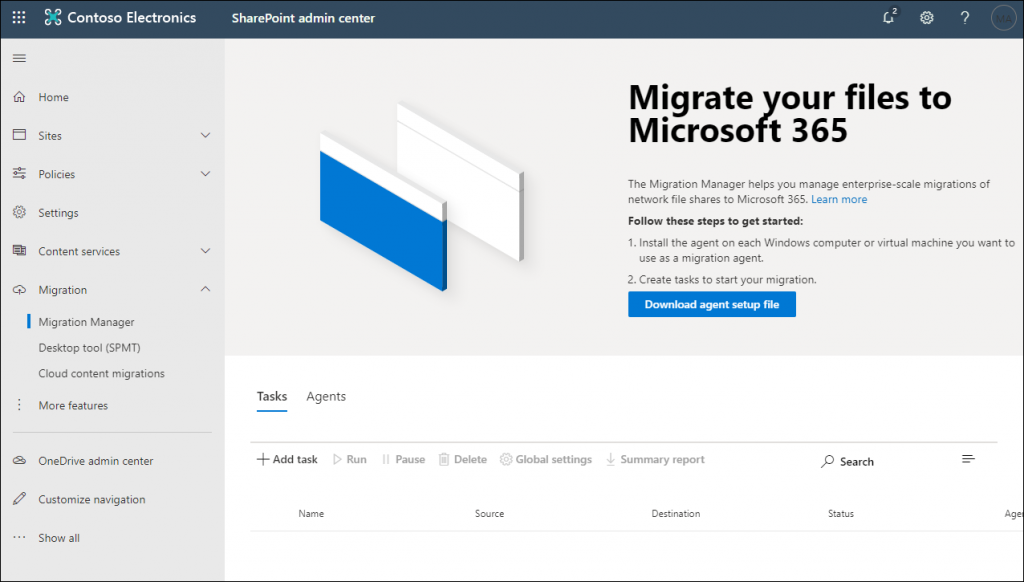Open the filter icon beside Search

click(x=967, y=458)
